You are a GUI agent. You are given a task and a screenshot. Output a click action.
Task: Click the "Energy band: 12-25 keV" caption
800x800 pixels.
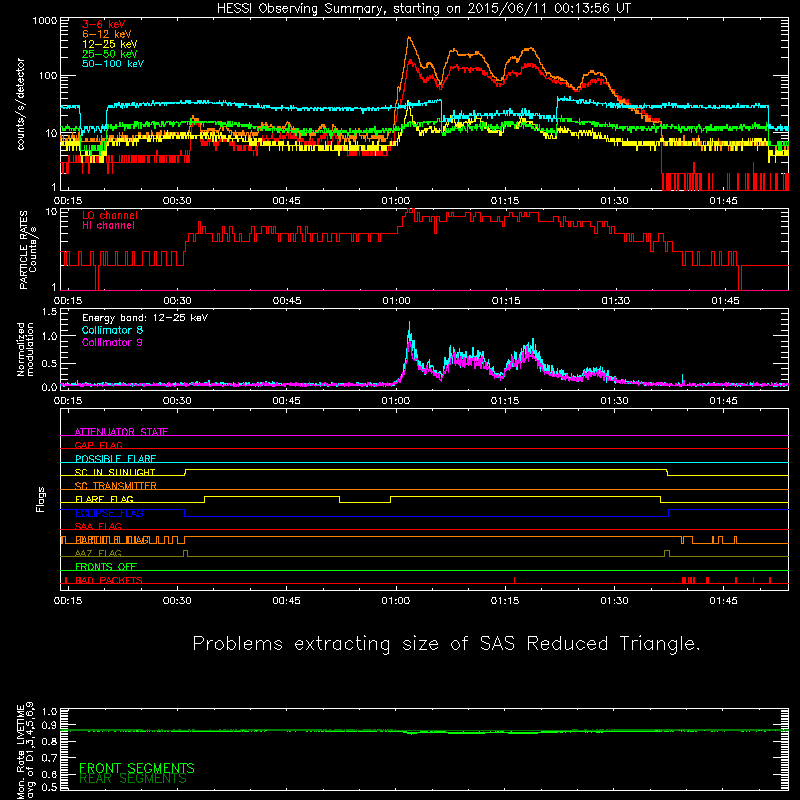click(x=145, y=318)
